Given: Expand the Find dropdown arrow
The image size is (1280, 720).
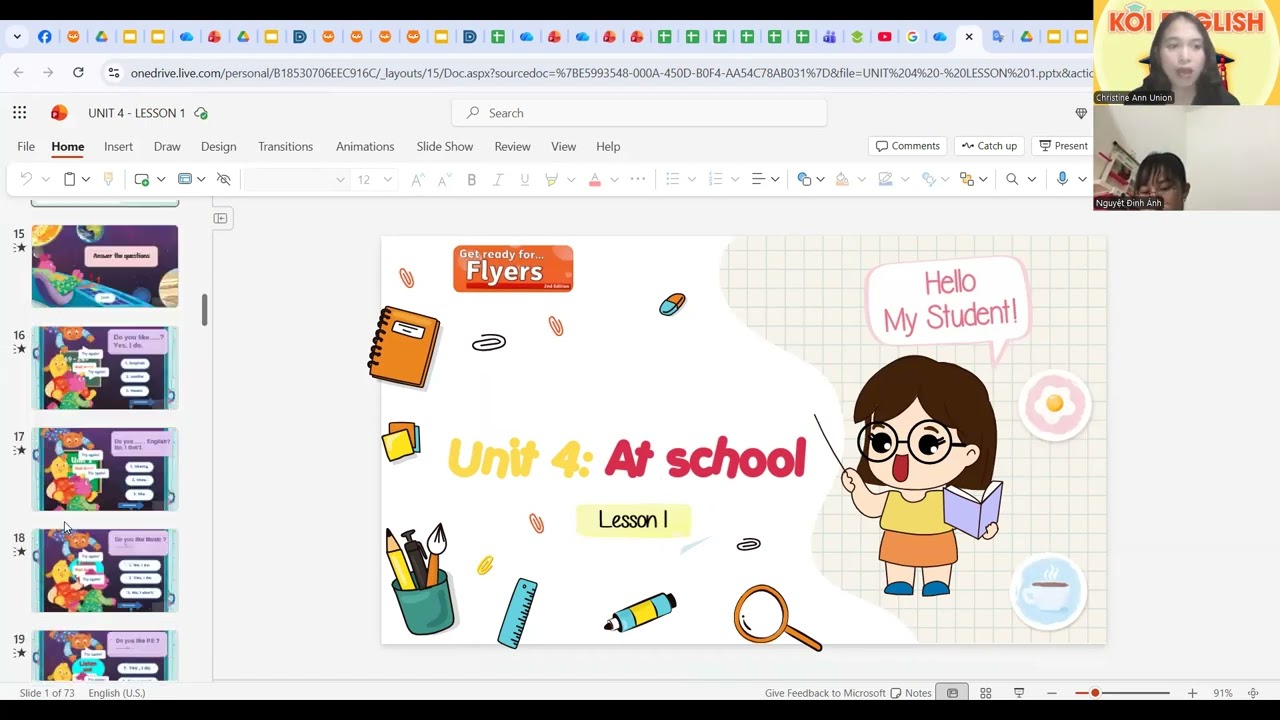Looking at the screenshot, I should pos(1031,179).
